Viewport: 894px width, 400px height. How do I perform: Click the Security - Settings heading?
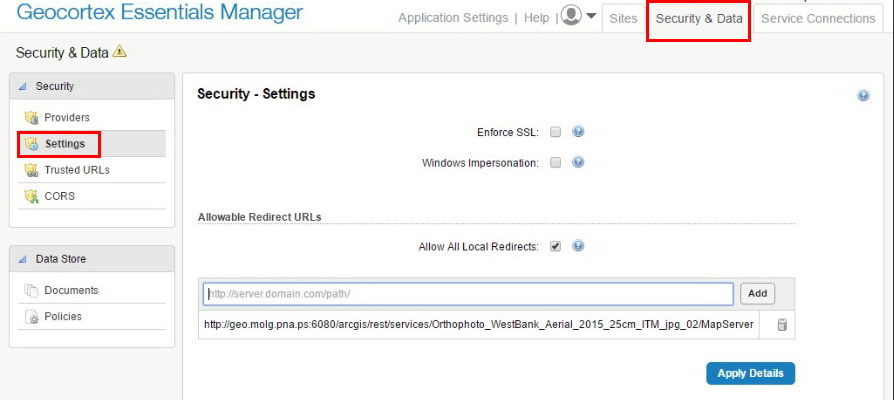[256, 94]
